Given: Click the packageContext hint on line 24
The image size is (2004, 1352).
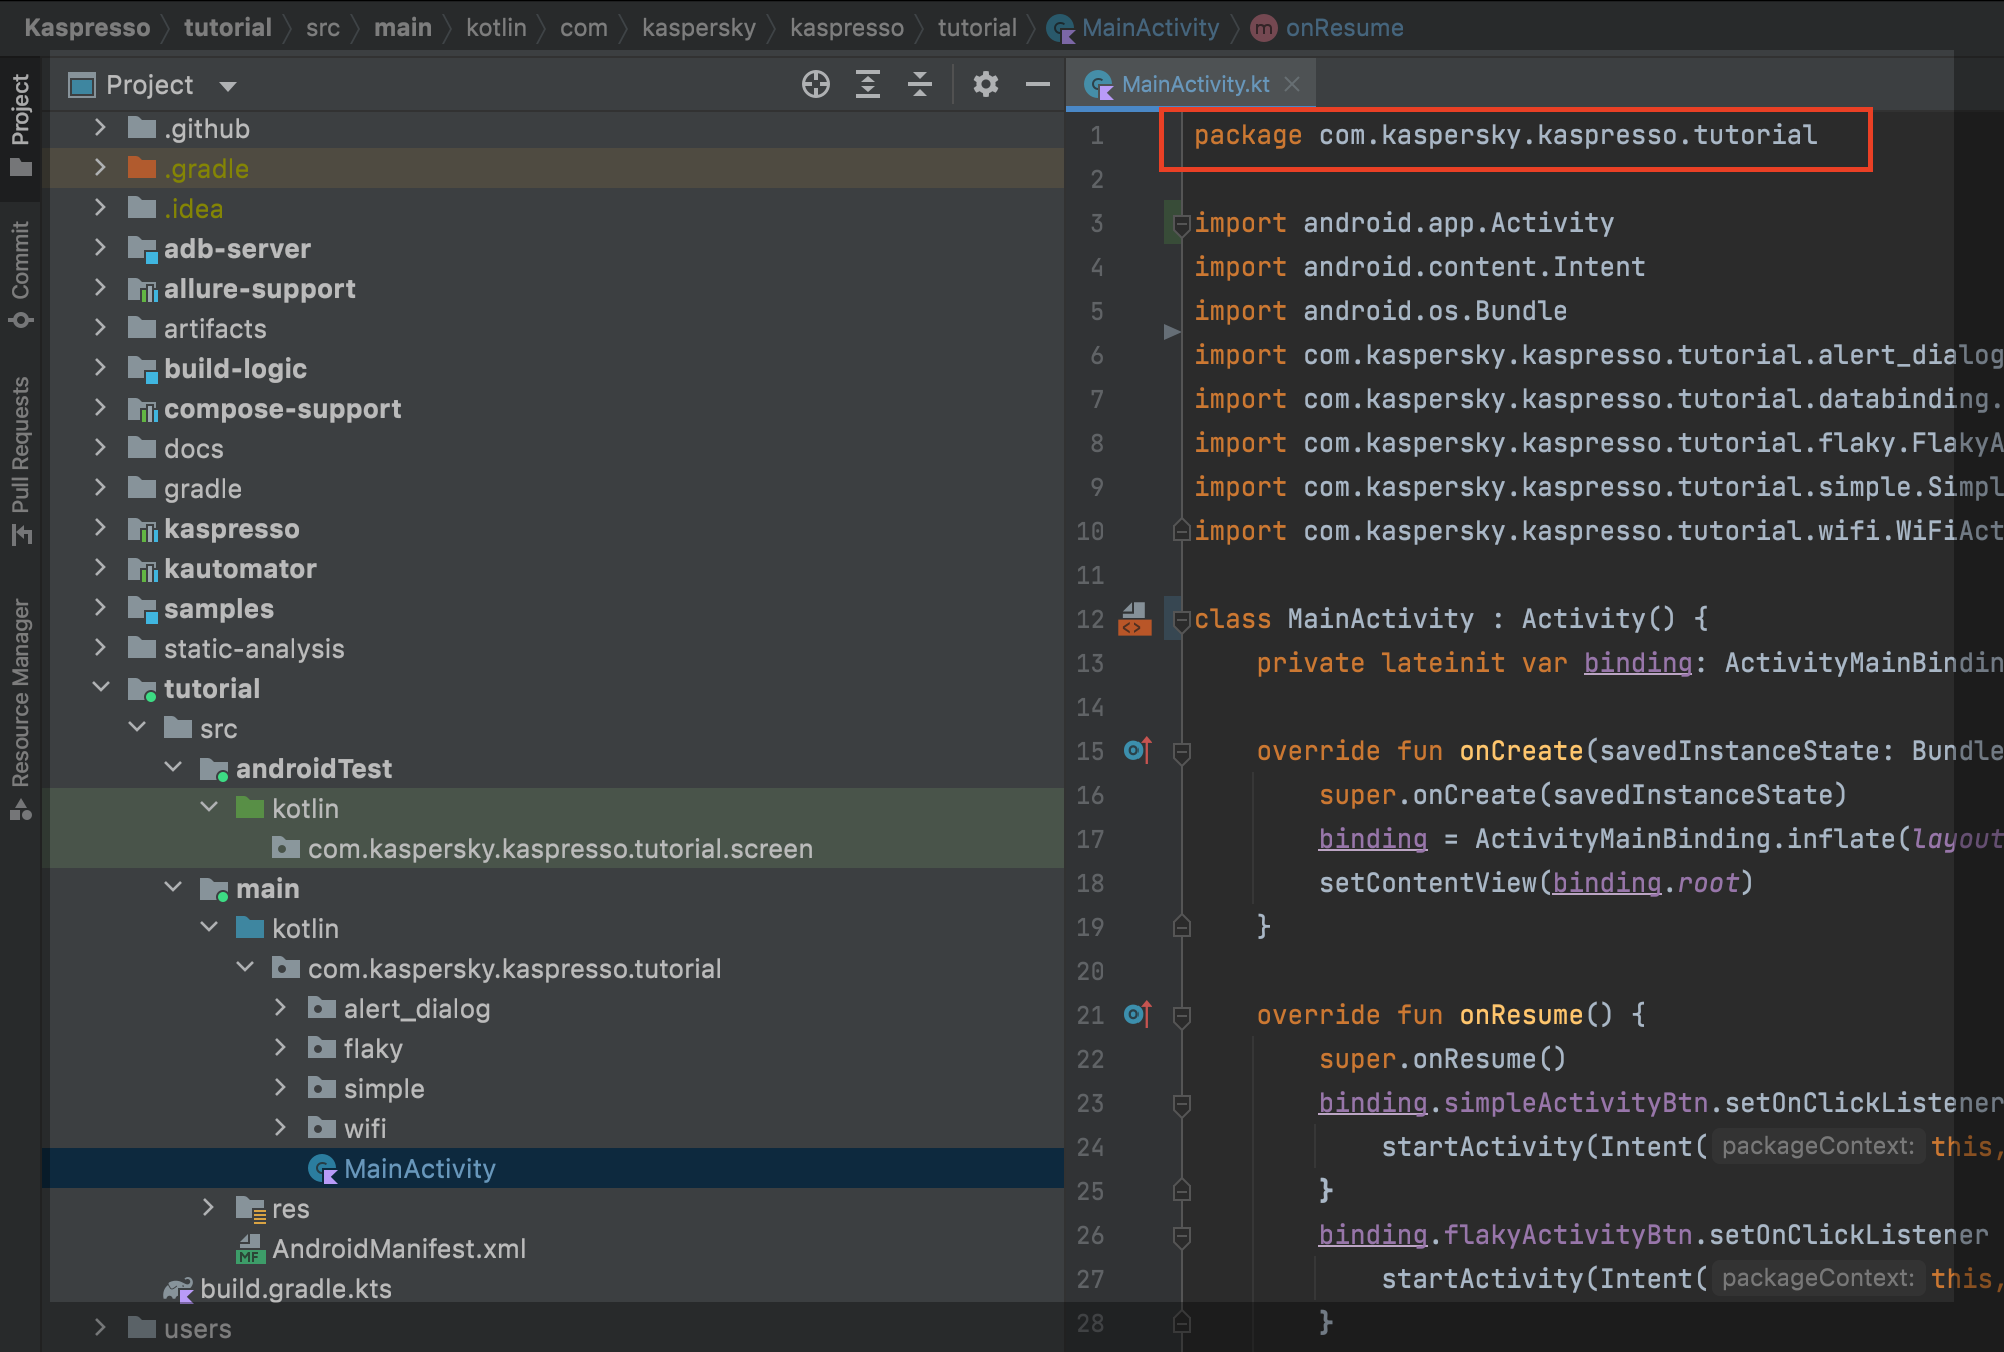Looking at the screenshot, I should point(1818,1146).
